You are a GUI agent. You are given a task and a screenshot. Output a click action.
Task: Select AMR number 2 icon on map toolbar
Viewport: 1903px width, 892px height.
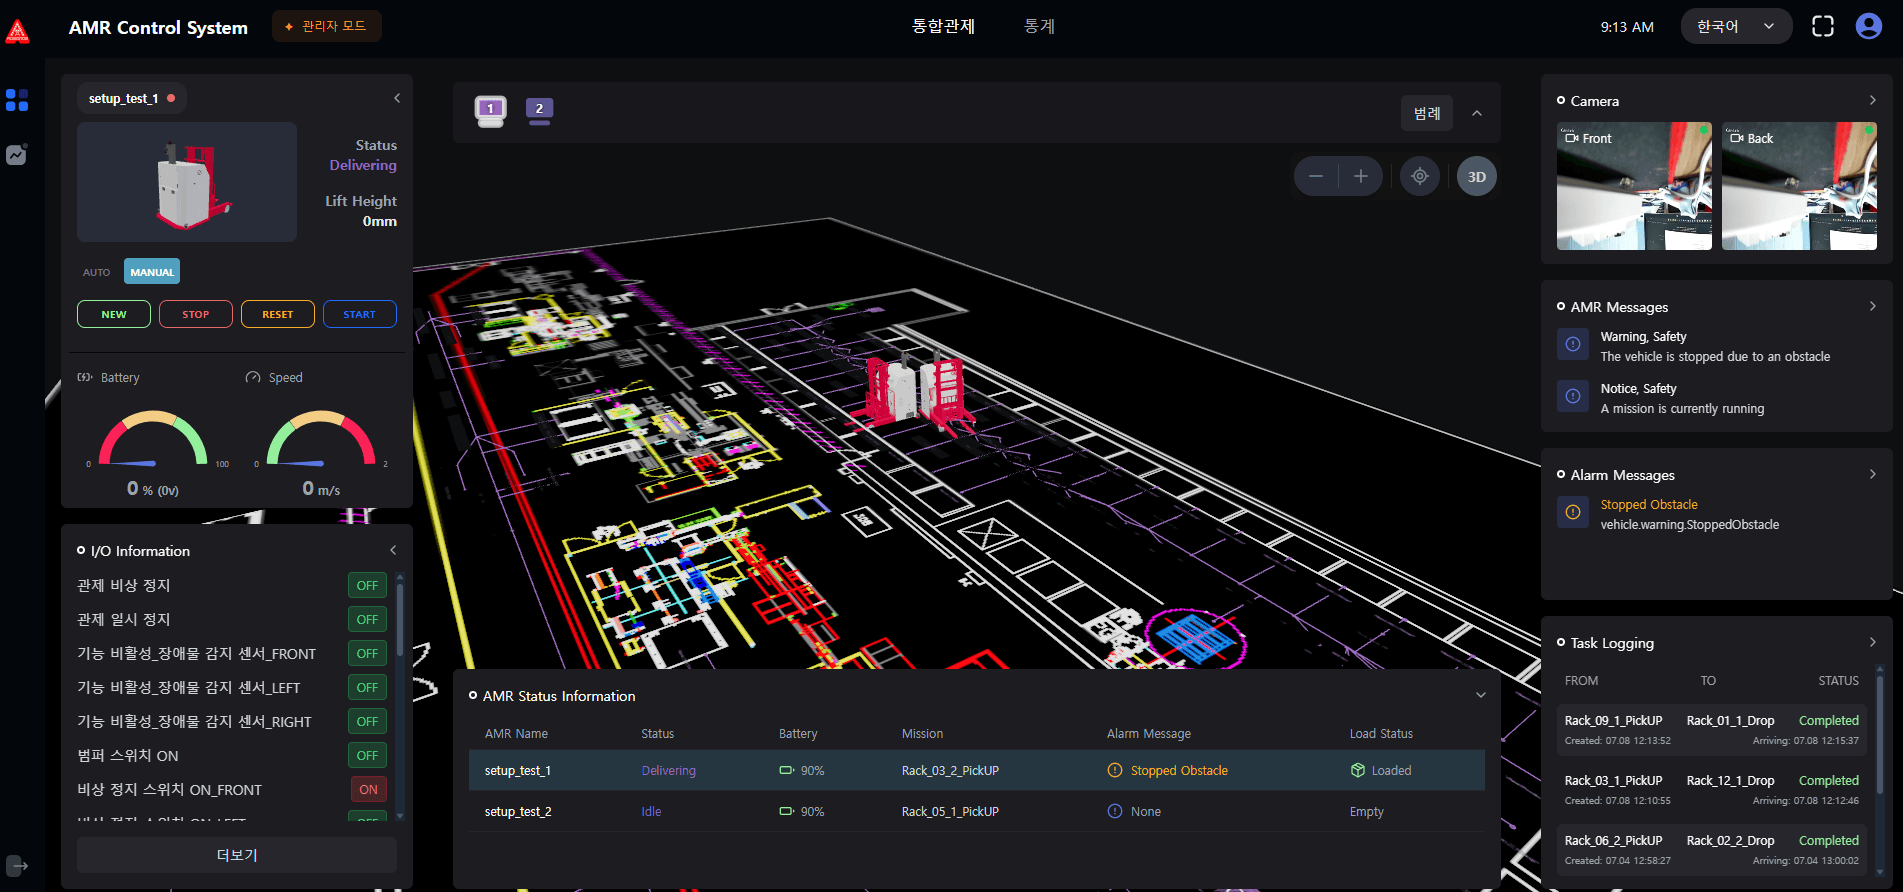(539, 110)
